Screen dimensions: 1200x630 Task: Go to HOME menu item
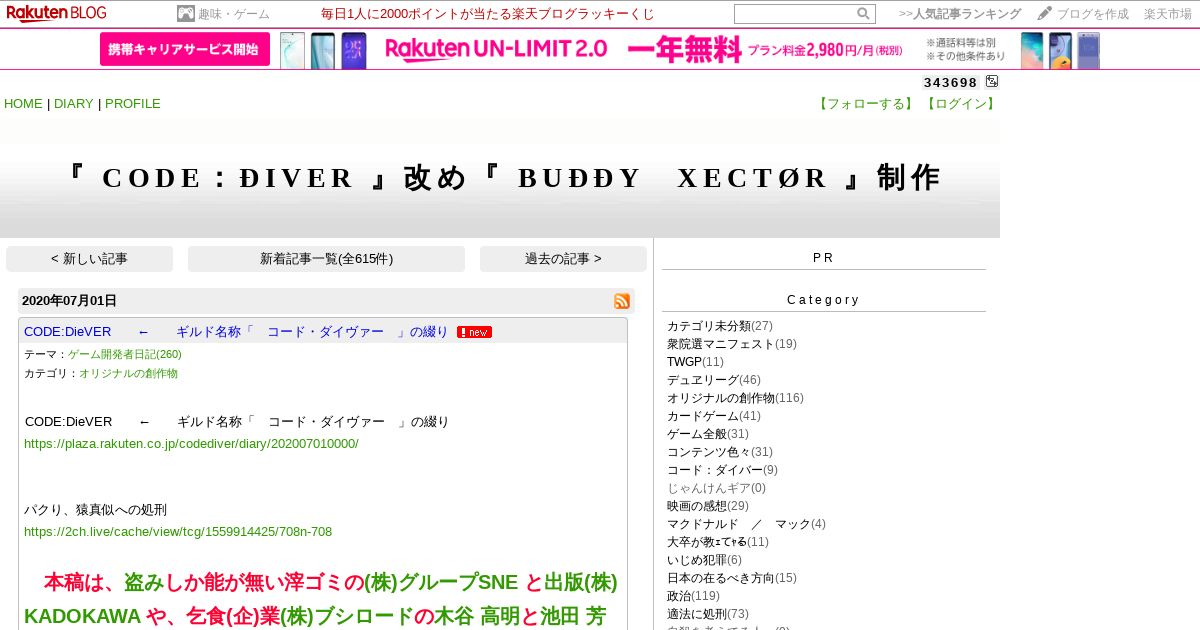pyautogui.click(x=23, y=104)
